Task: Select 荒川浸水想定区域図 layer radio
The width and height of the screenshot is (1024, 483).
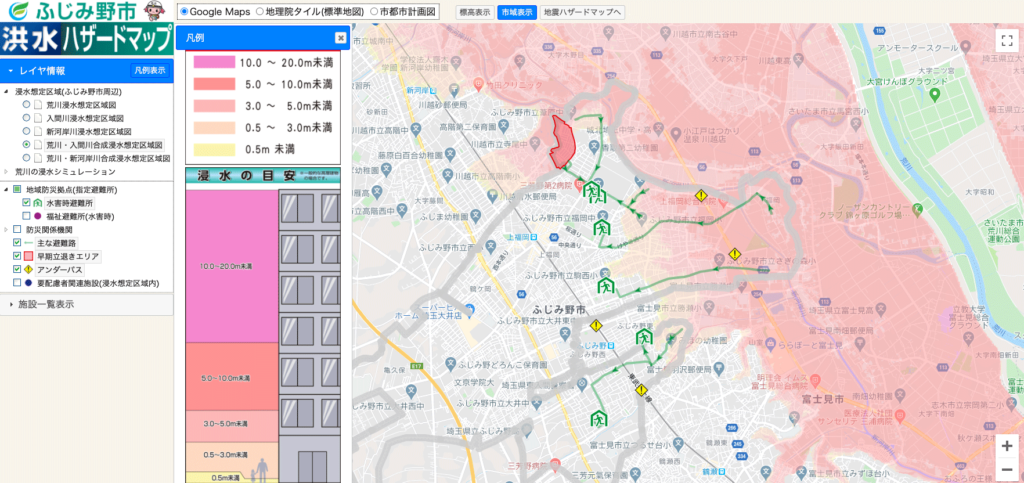Action: point(27,103)
